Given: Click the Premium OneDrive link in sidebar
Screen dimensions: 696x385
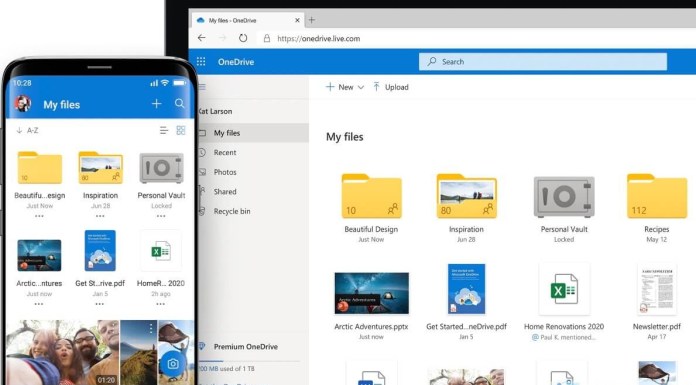Looking at the screenshot, I should coord(245,346).
